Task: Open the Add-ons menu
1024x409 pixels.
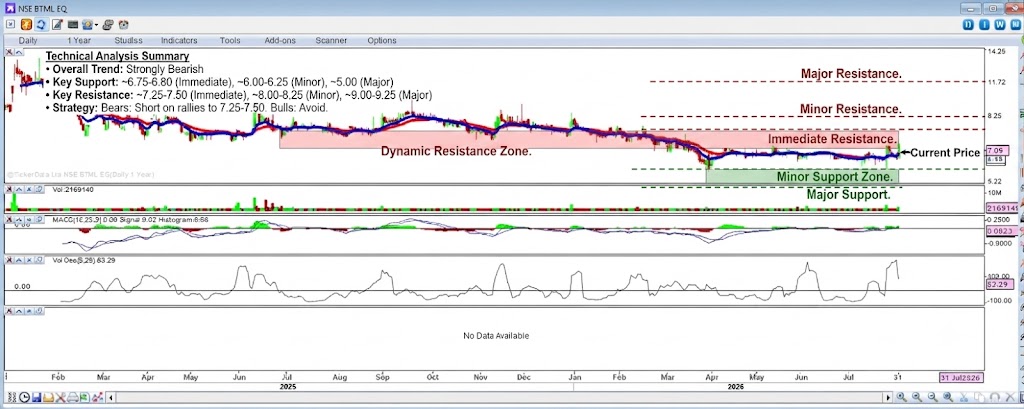Action: pos(280,41)
